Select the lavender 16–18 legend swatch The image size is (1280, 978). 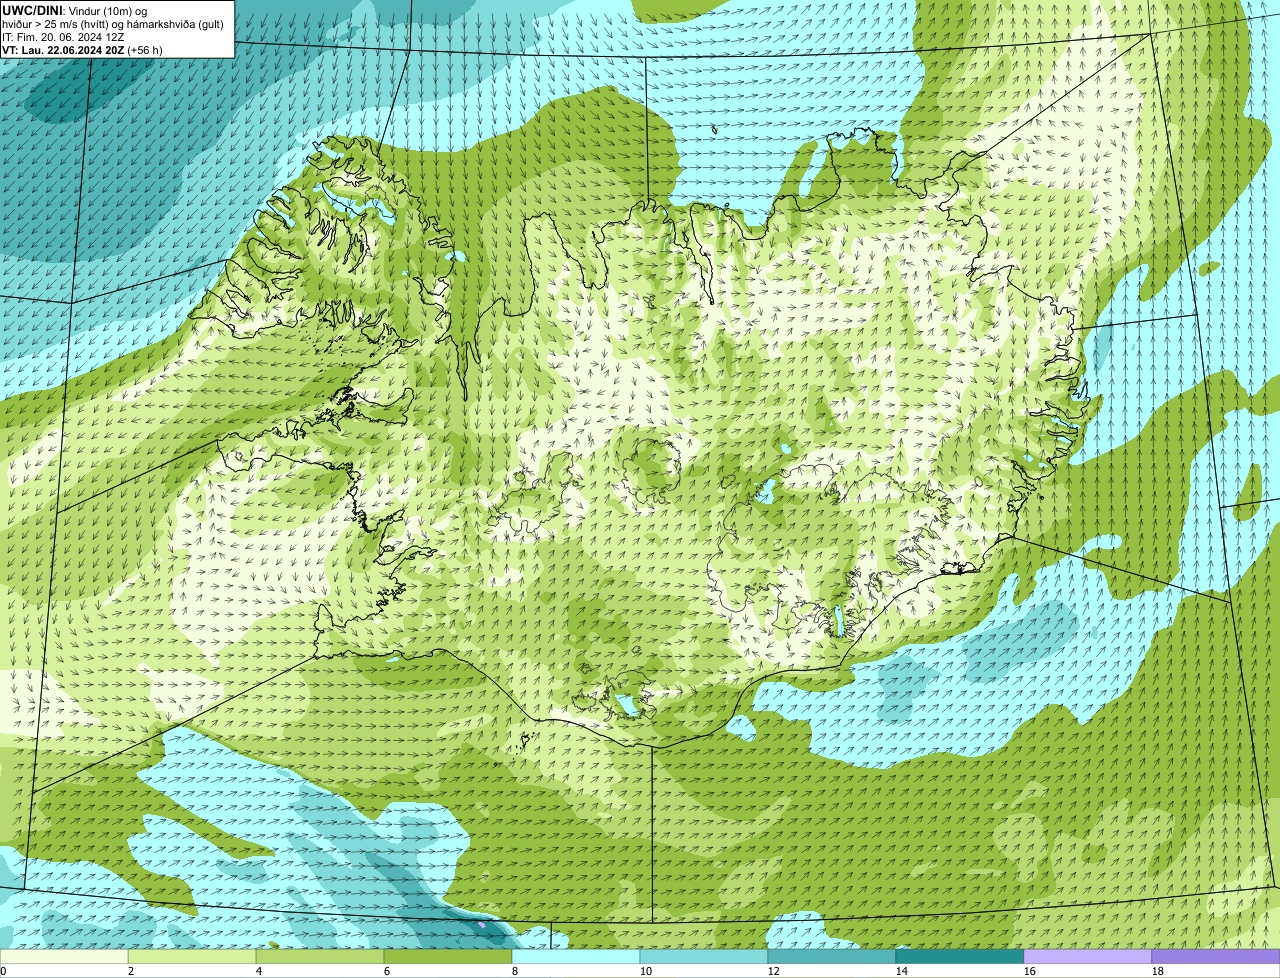coord(1088,956)
